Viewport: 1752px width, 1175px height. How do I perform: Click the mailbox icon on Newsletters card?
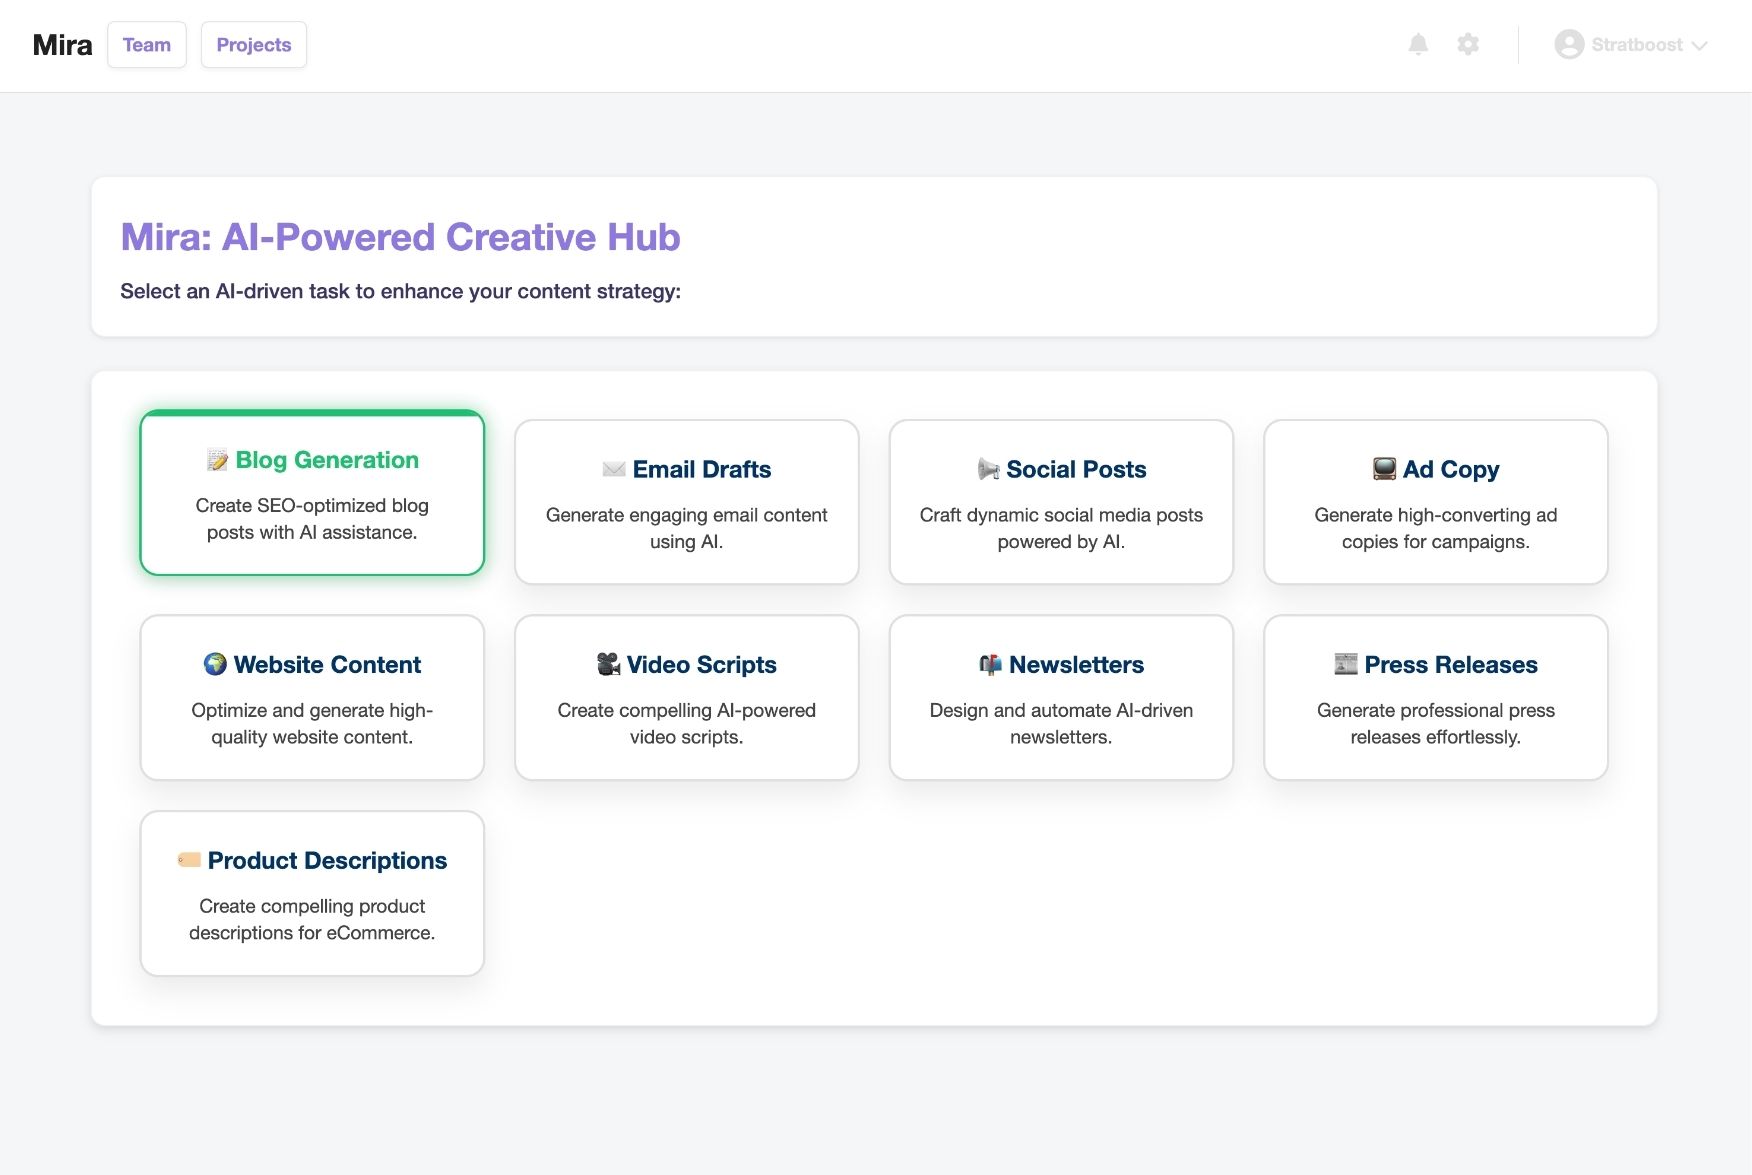990,664
